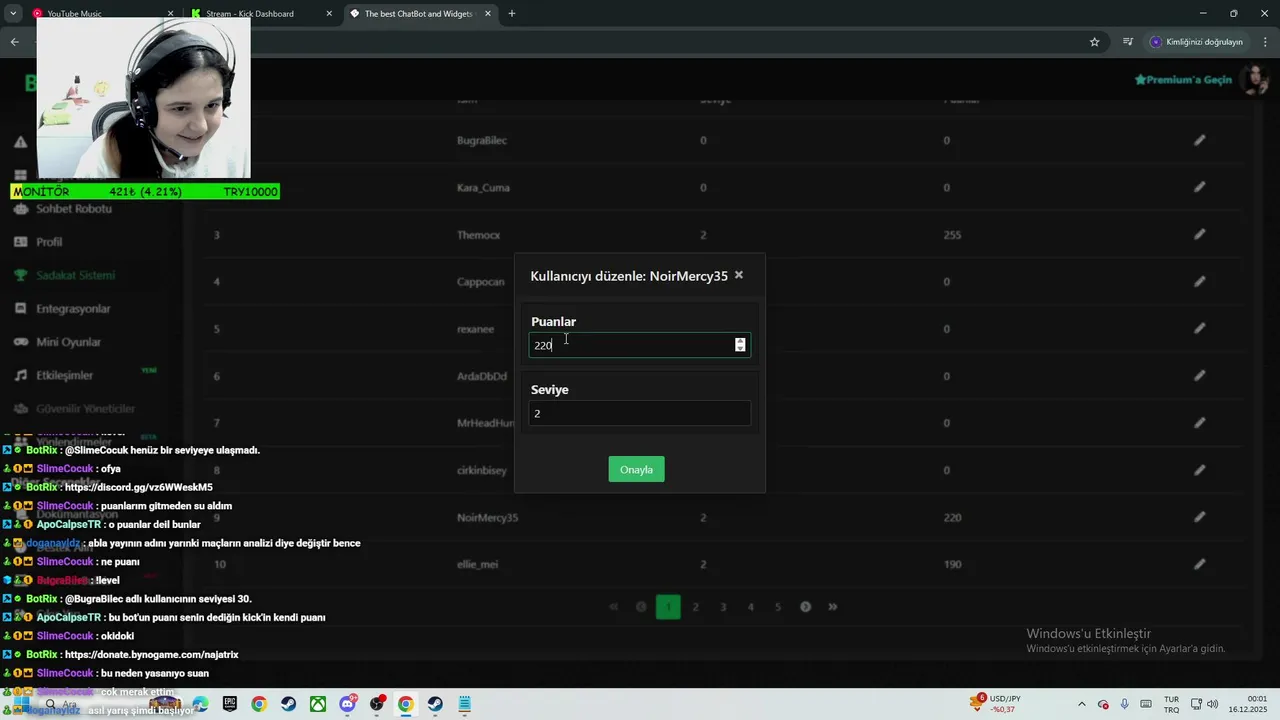Open the tab search dropdown arrow
1280x720 pixels.
point(13,14)
